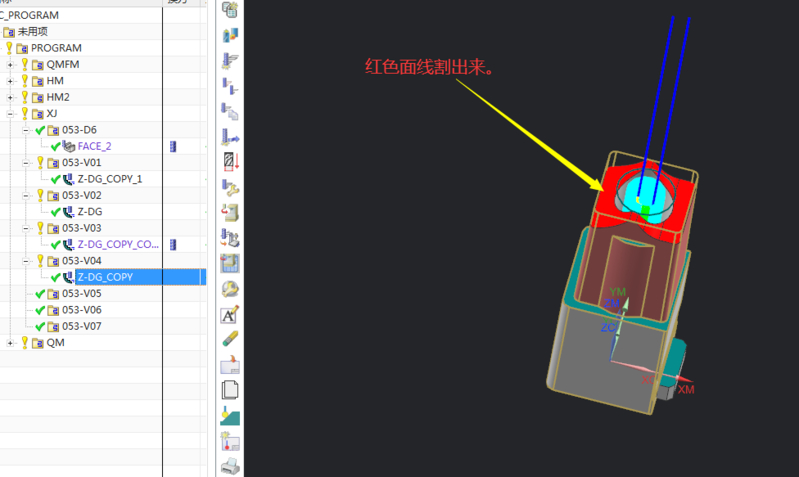Collapse the XJ program group

pos(11,114)
